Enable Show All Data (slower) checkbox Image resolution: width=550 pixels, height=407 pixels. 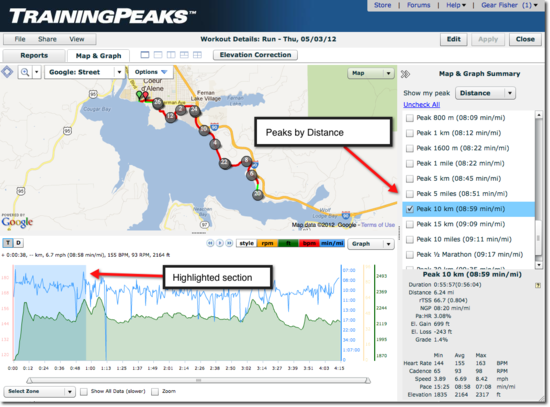84,392
